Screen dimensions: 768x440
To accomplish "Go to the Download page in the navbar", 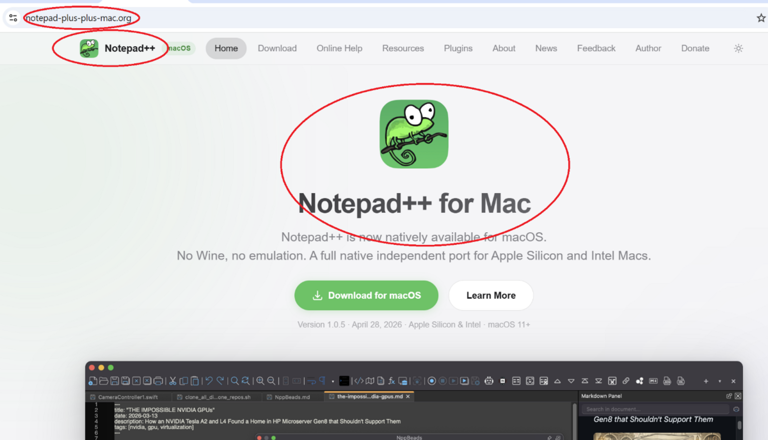I will 277,49.
